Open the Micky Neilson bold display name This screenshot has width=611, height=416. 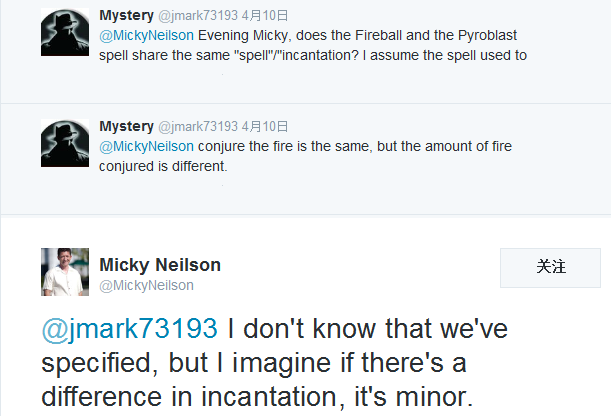[x=160, y=265]
